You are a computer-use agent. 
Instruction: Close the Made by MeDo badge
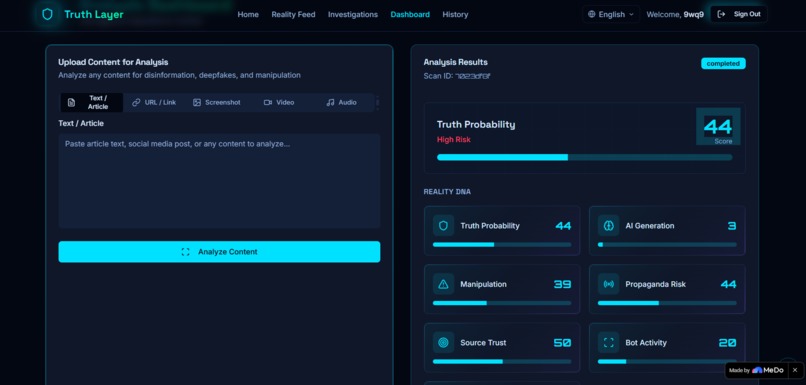(795, 370)
